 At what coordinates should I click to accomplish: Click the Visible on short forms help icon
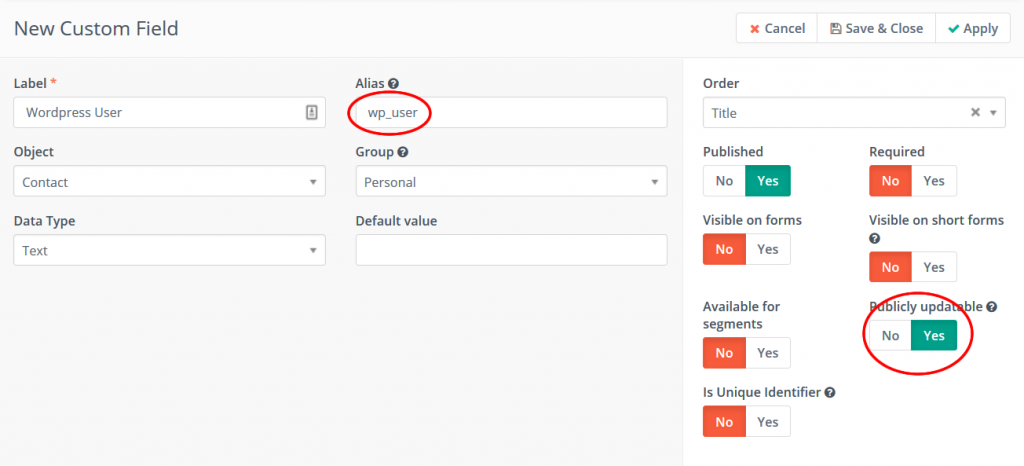click(x=875, y=239)
